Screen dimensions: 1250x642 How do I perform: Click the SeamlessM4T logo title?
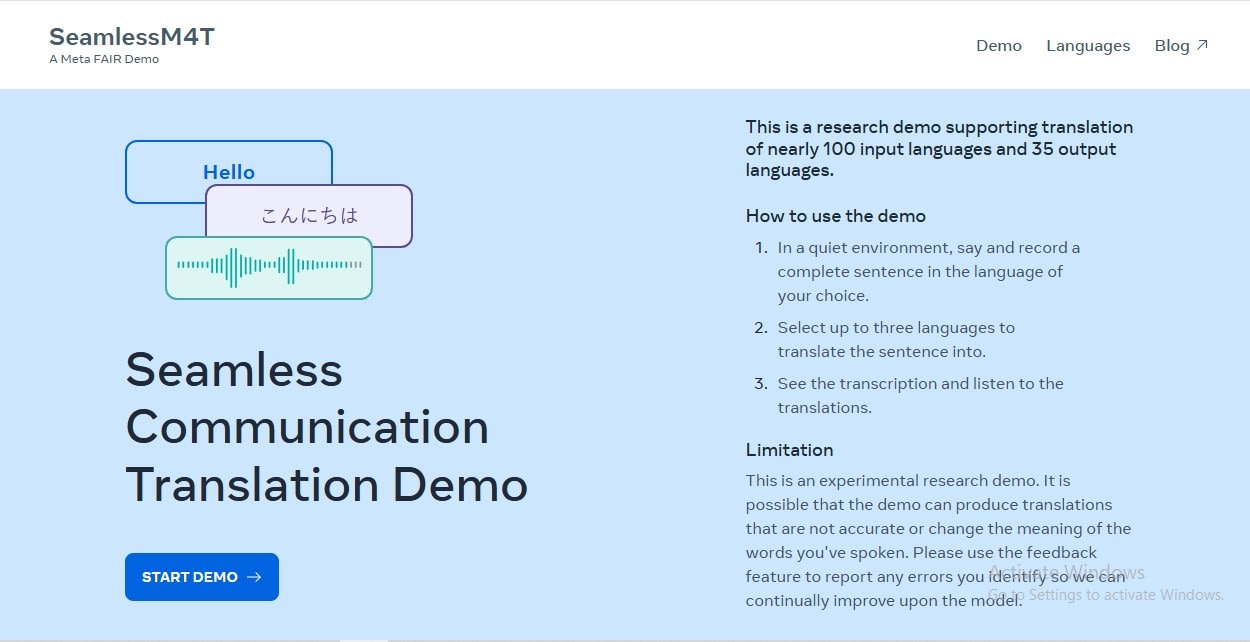(132, 37)
